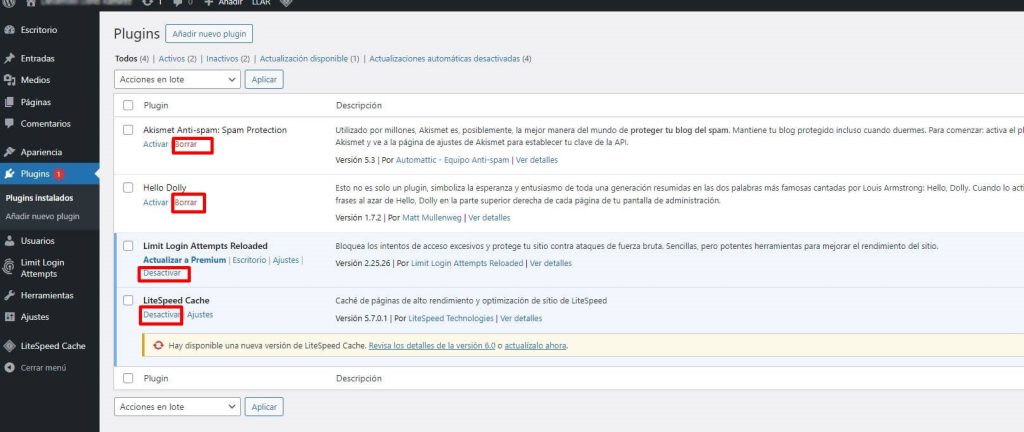Show the Todos plugins filter

(126, 59)
